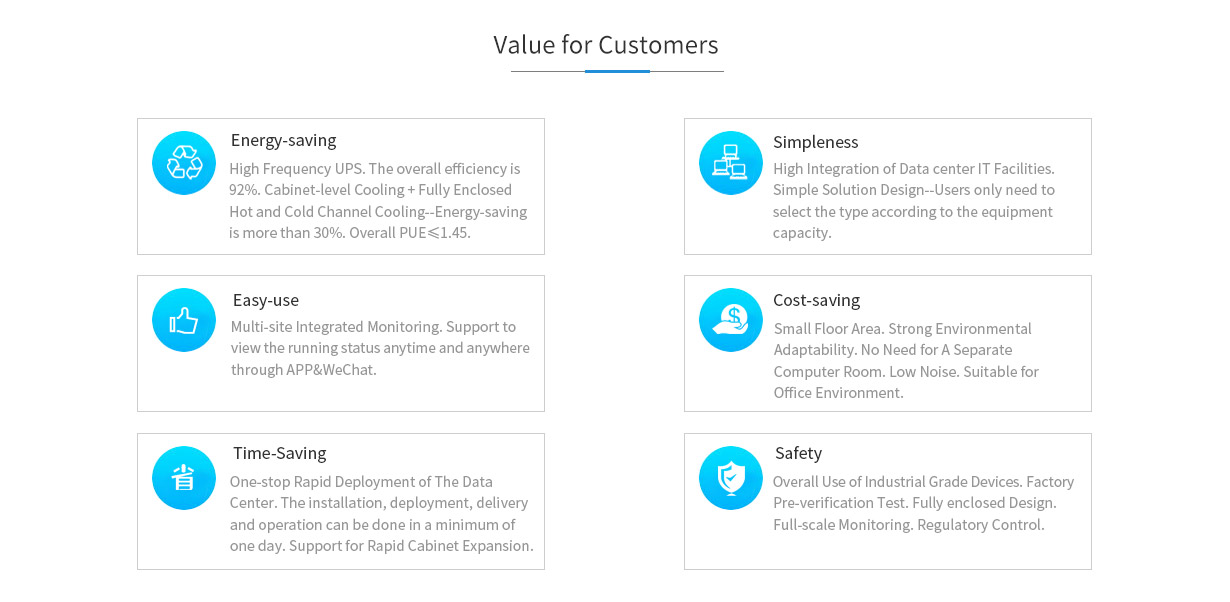1230x602 pixels.
Task: Select the Simpleness heading
Action: 815,142
